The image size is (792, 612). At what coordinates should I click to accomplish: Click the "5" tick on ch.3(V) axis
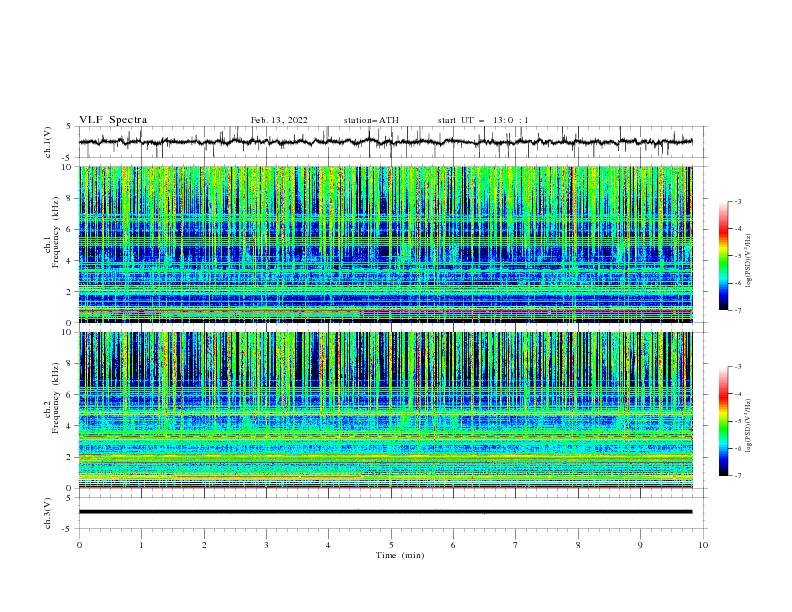click(70, 498)
